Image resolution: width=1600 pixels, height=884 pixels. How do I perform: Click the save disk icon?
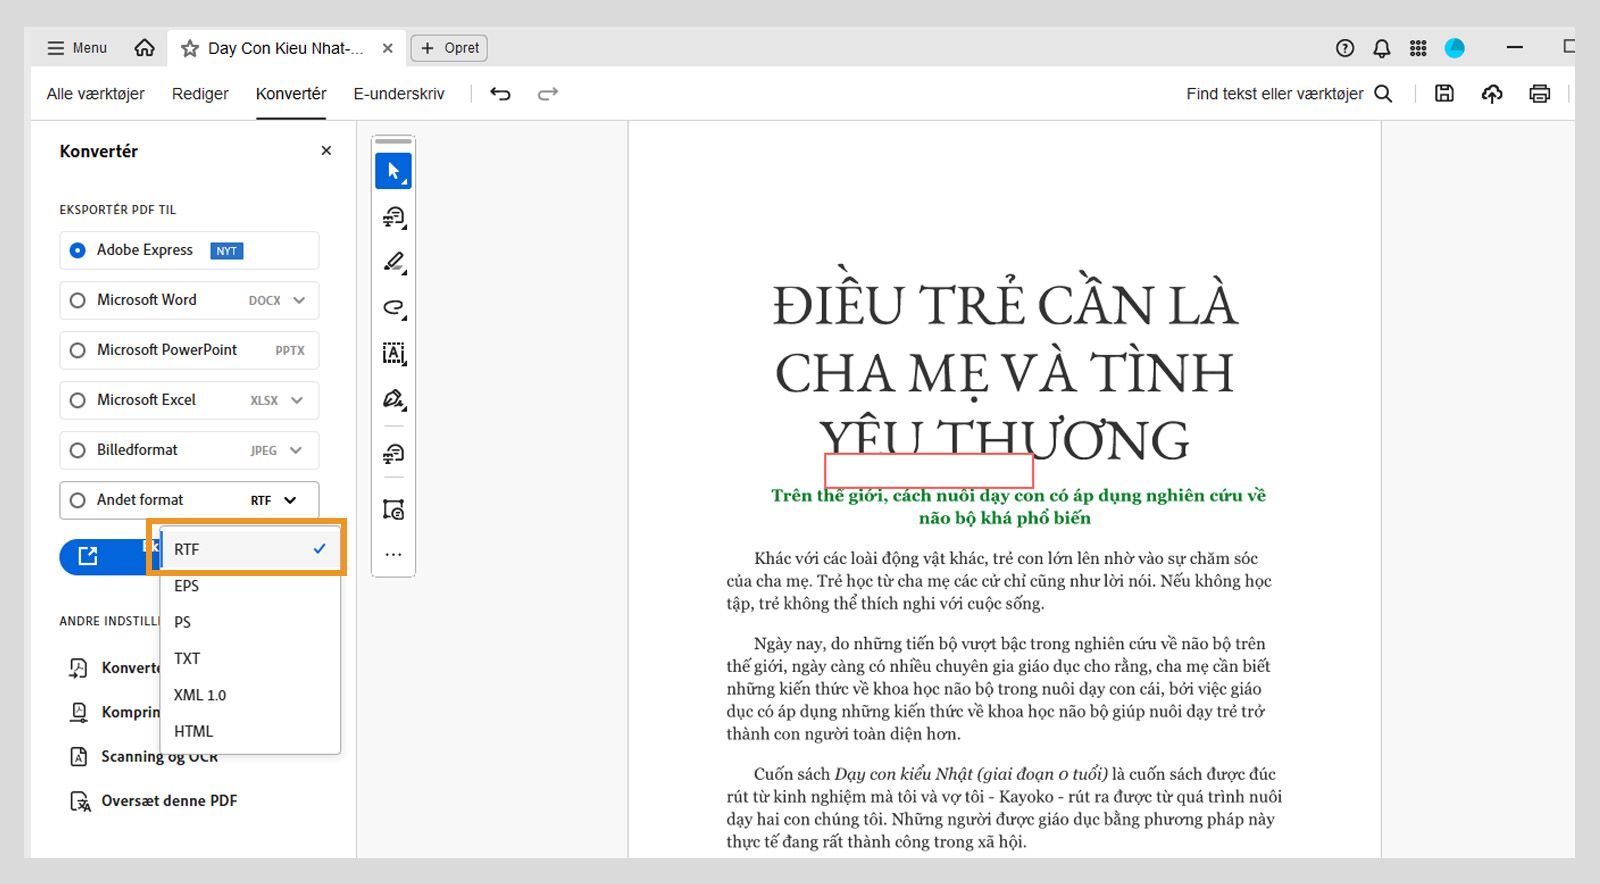pos(1444,94)
